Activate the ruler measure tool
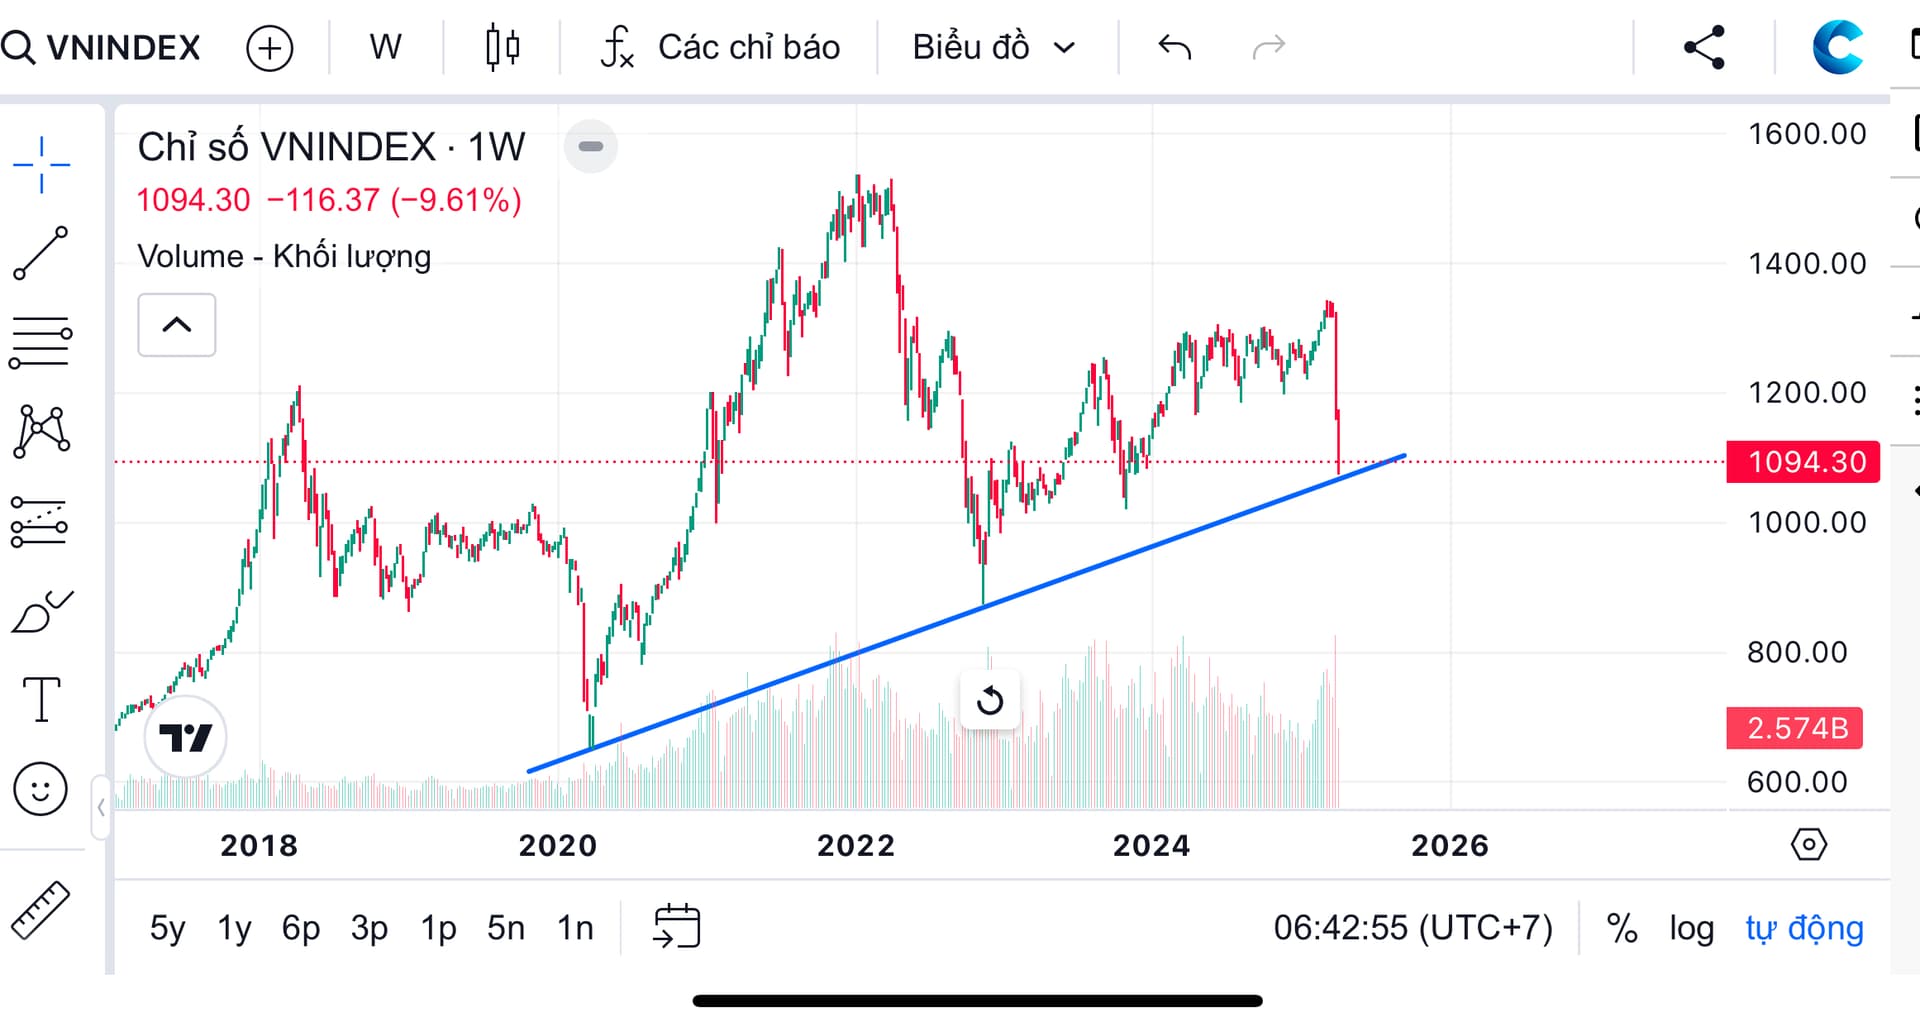The width and height of the screenshot is (1920, 1027). click(x=41, y=910)
